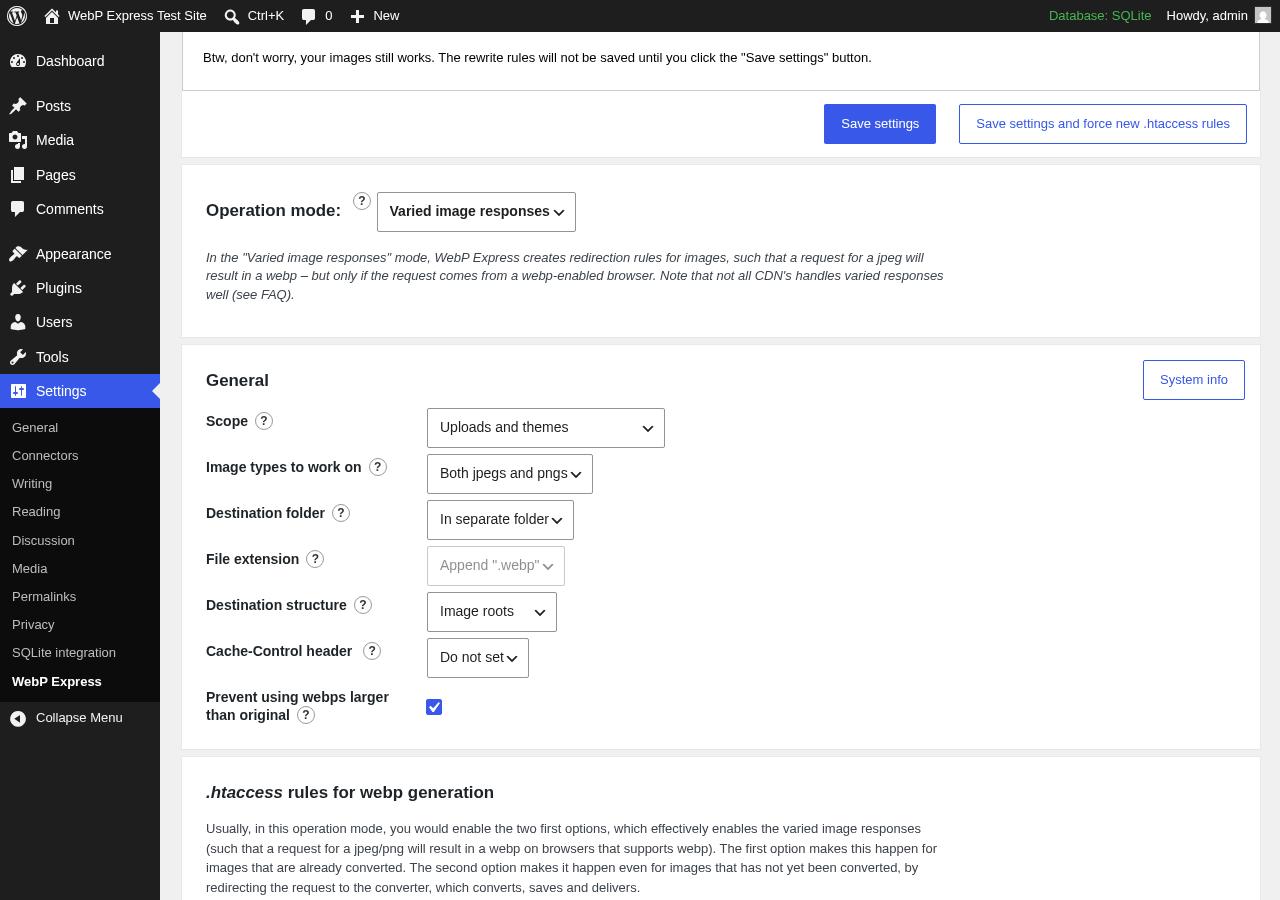Go to Permalinks settings submenu
1280x900 pixels.
coord(44,596)
